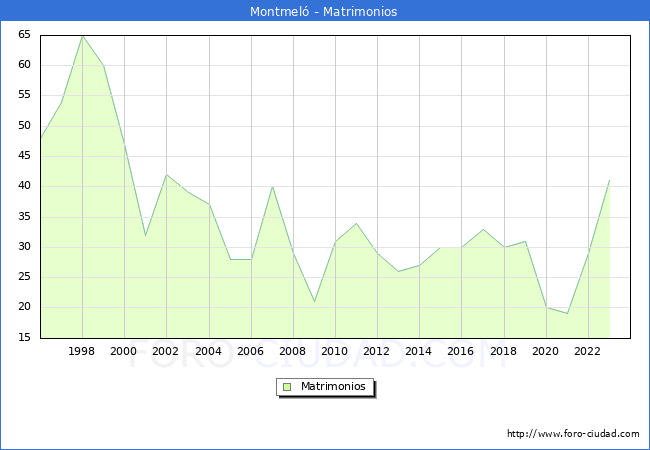Click the y-axis value 35
The image size is (650, 450).
24,217
